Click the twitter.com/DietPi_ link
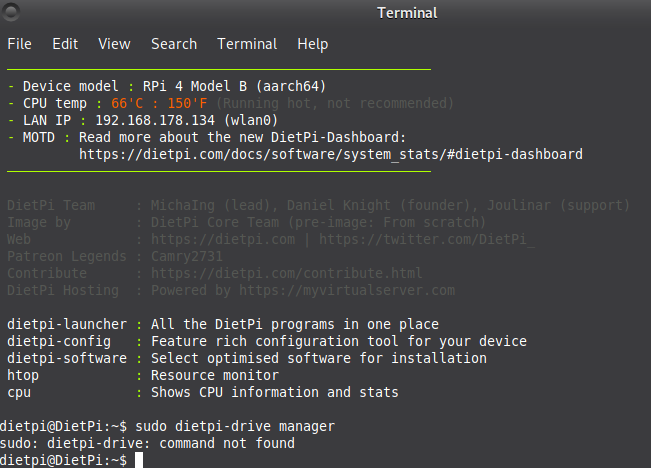Screen dimensions: 651x468 (426, 240)
